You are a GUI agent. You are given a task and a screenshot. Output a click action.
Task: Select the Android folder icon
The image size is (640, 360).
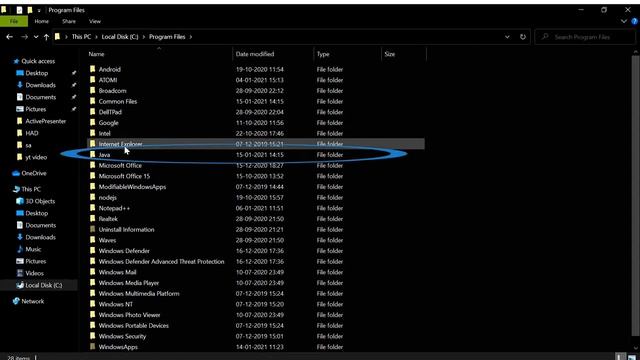93,69
